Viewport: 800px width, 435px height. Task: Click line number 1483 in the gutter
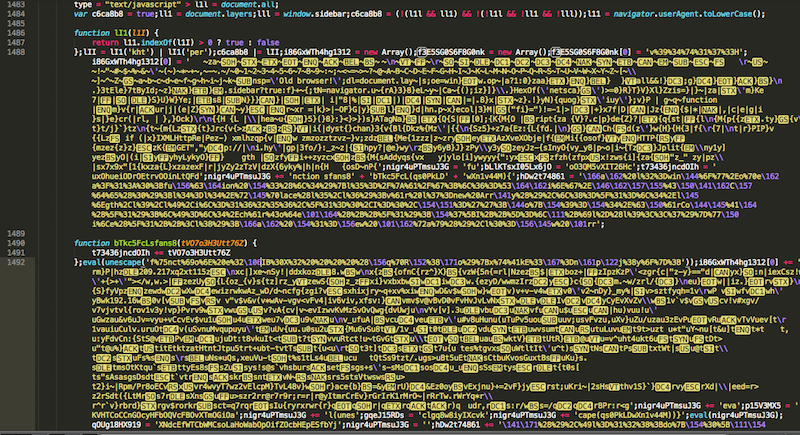[x=16, y=5]
